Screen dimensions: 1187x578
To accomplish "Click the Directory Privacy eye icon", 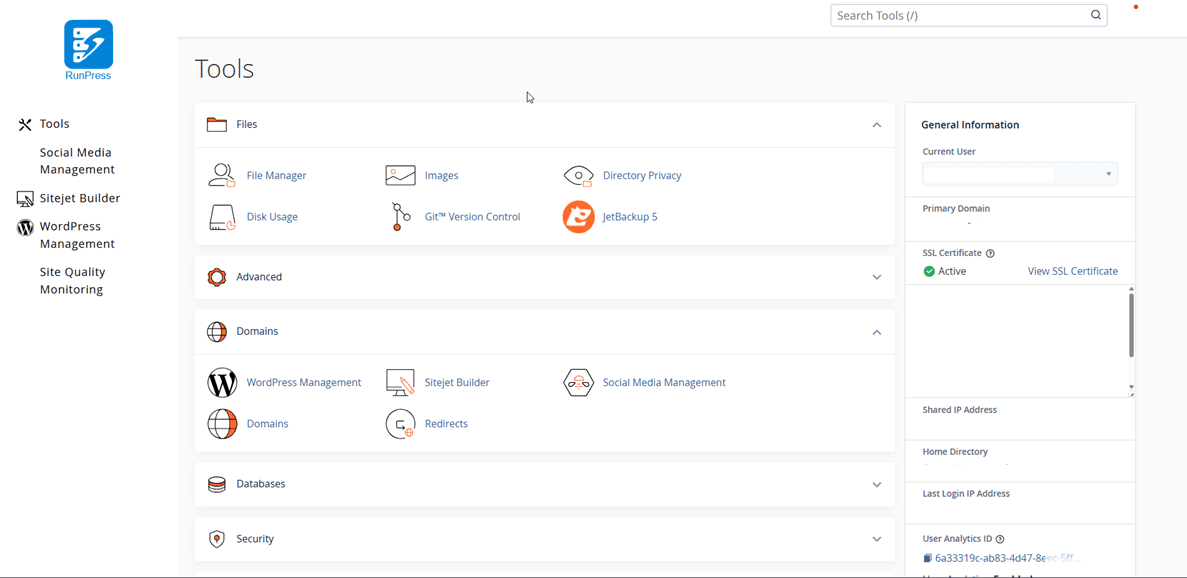I will point(578,176).
